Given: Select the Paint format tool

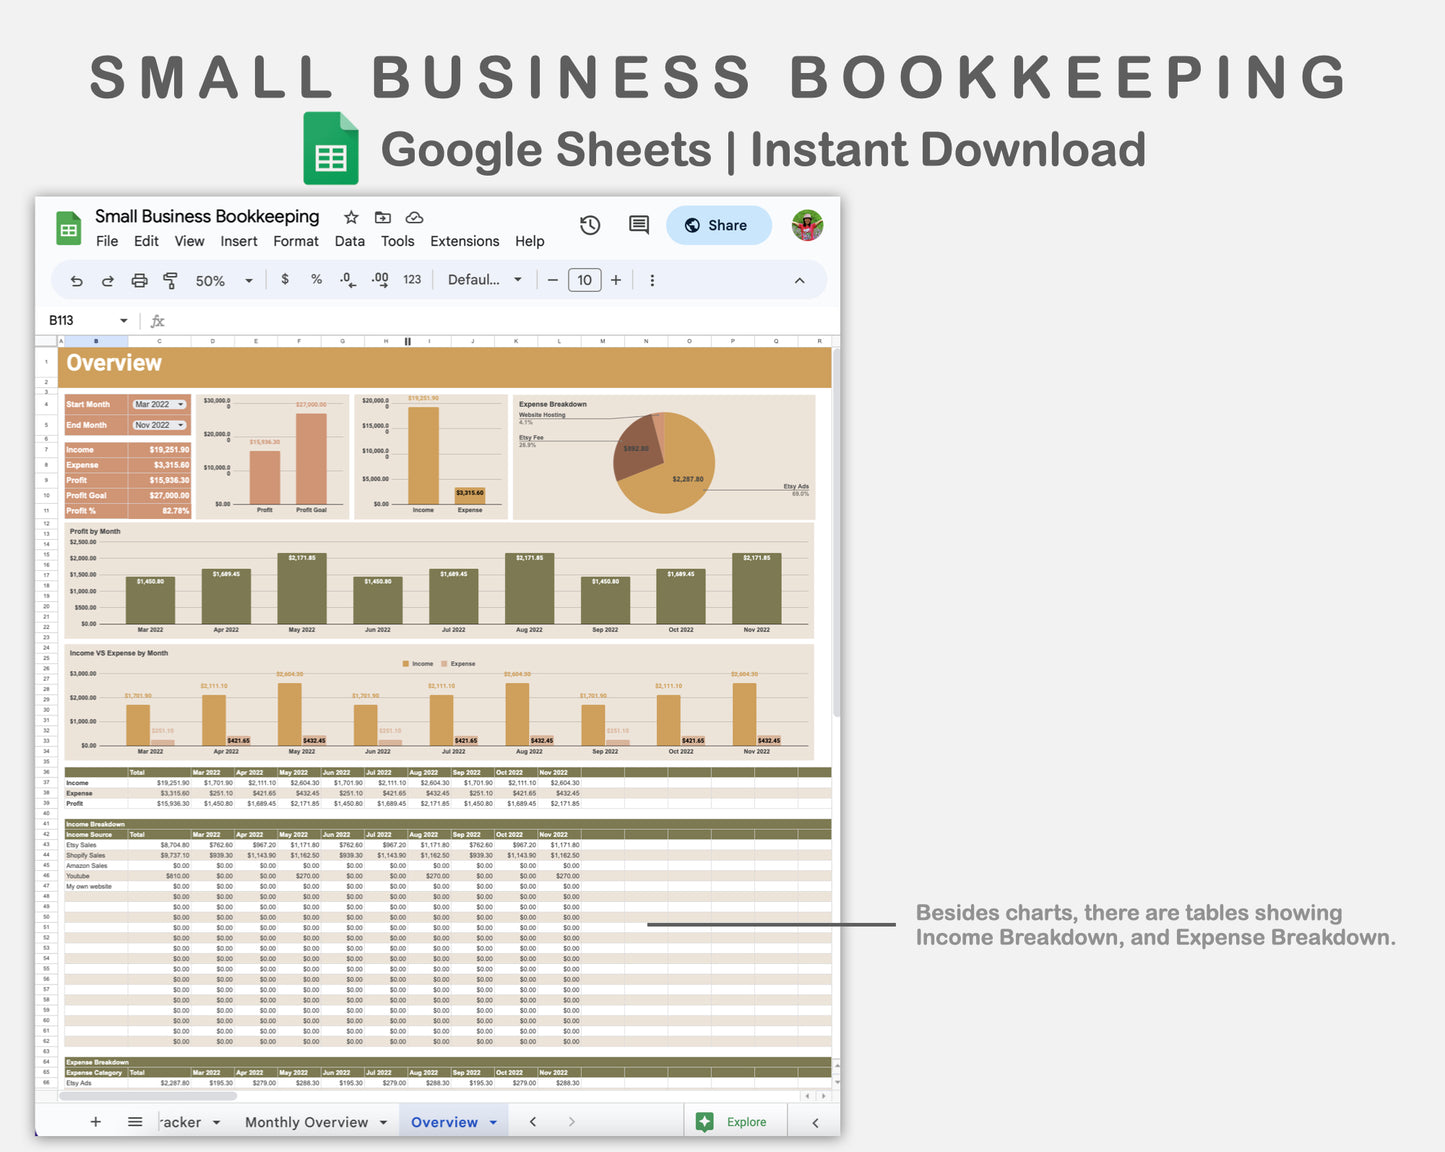Looking at the screenshot, I should (171, 280).
